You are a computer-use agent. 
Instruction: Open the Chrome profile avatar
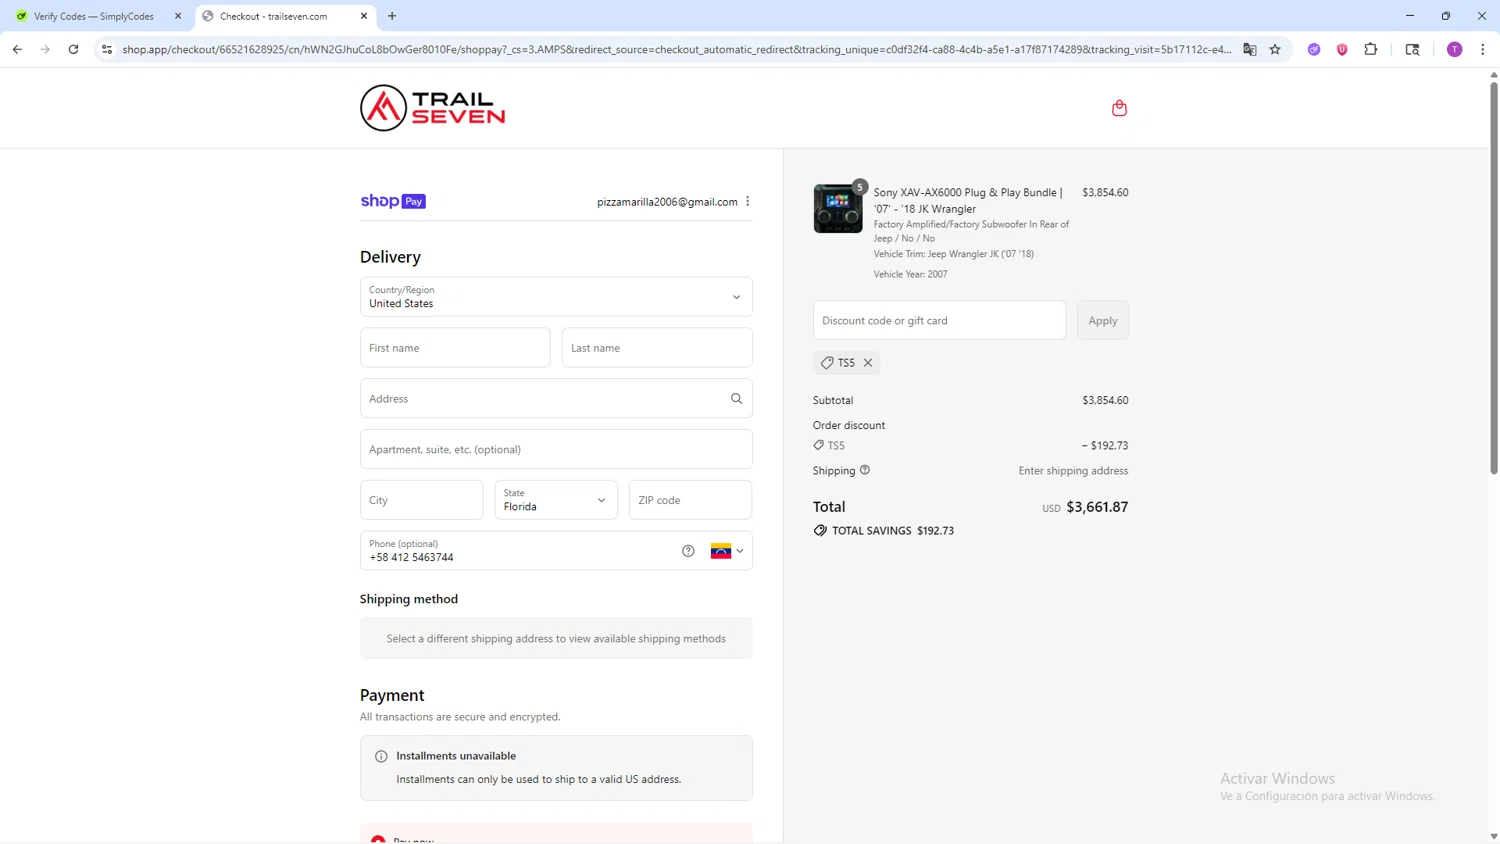tap(1455, 49)
